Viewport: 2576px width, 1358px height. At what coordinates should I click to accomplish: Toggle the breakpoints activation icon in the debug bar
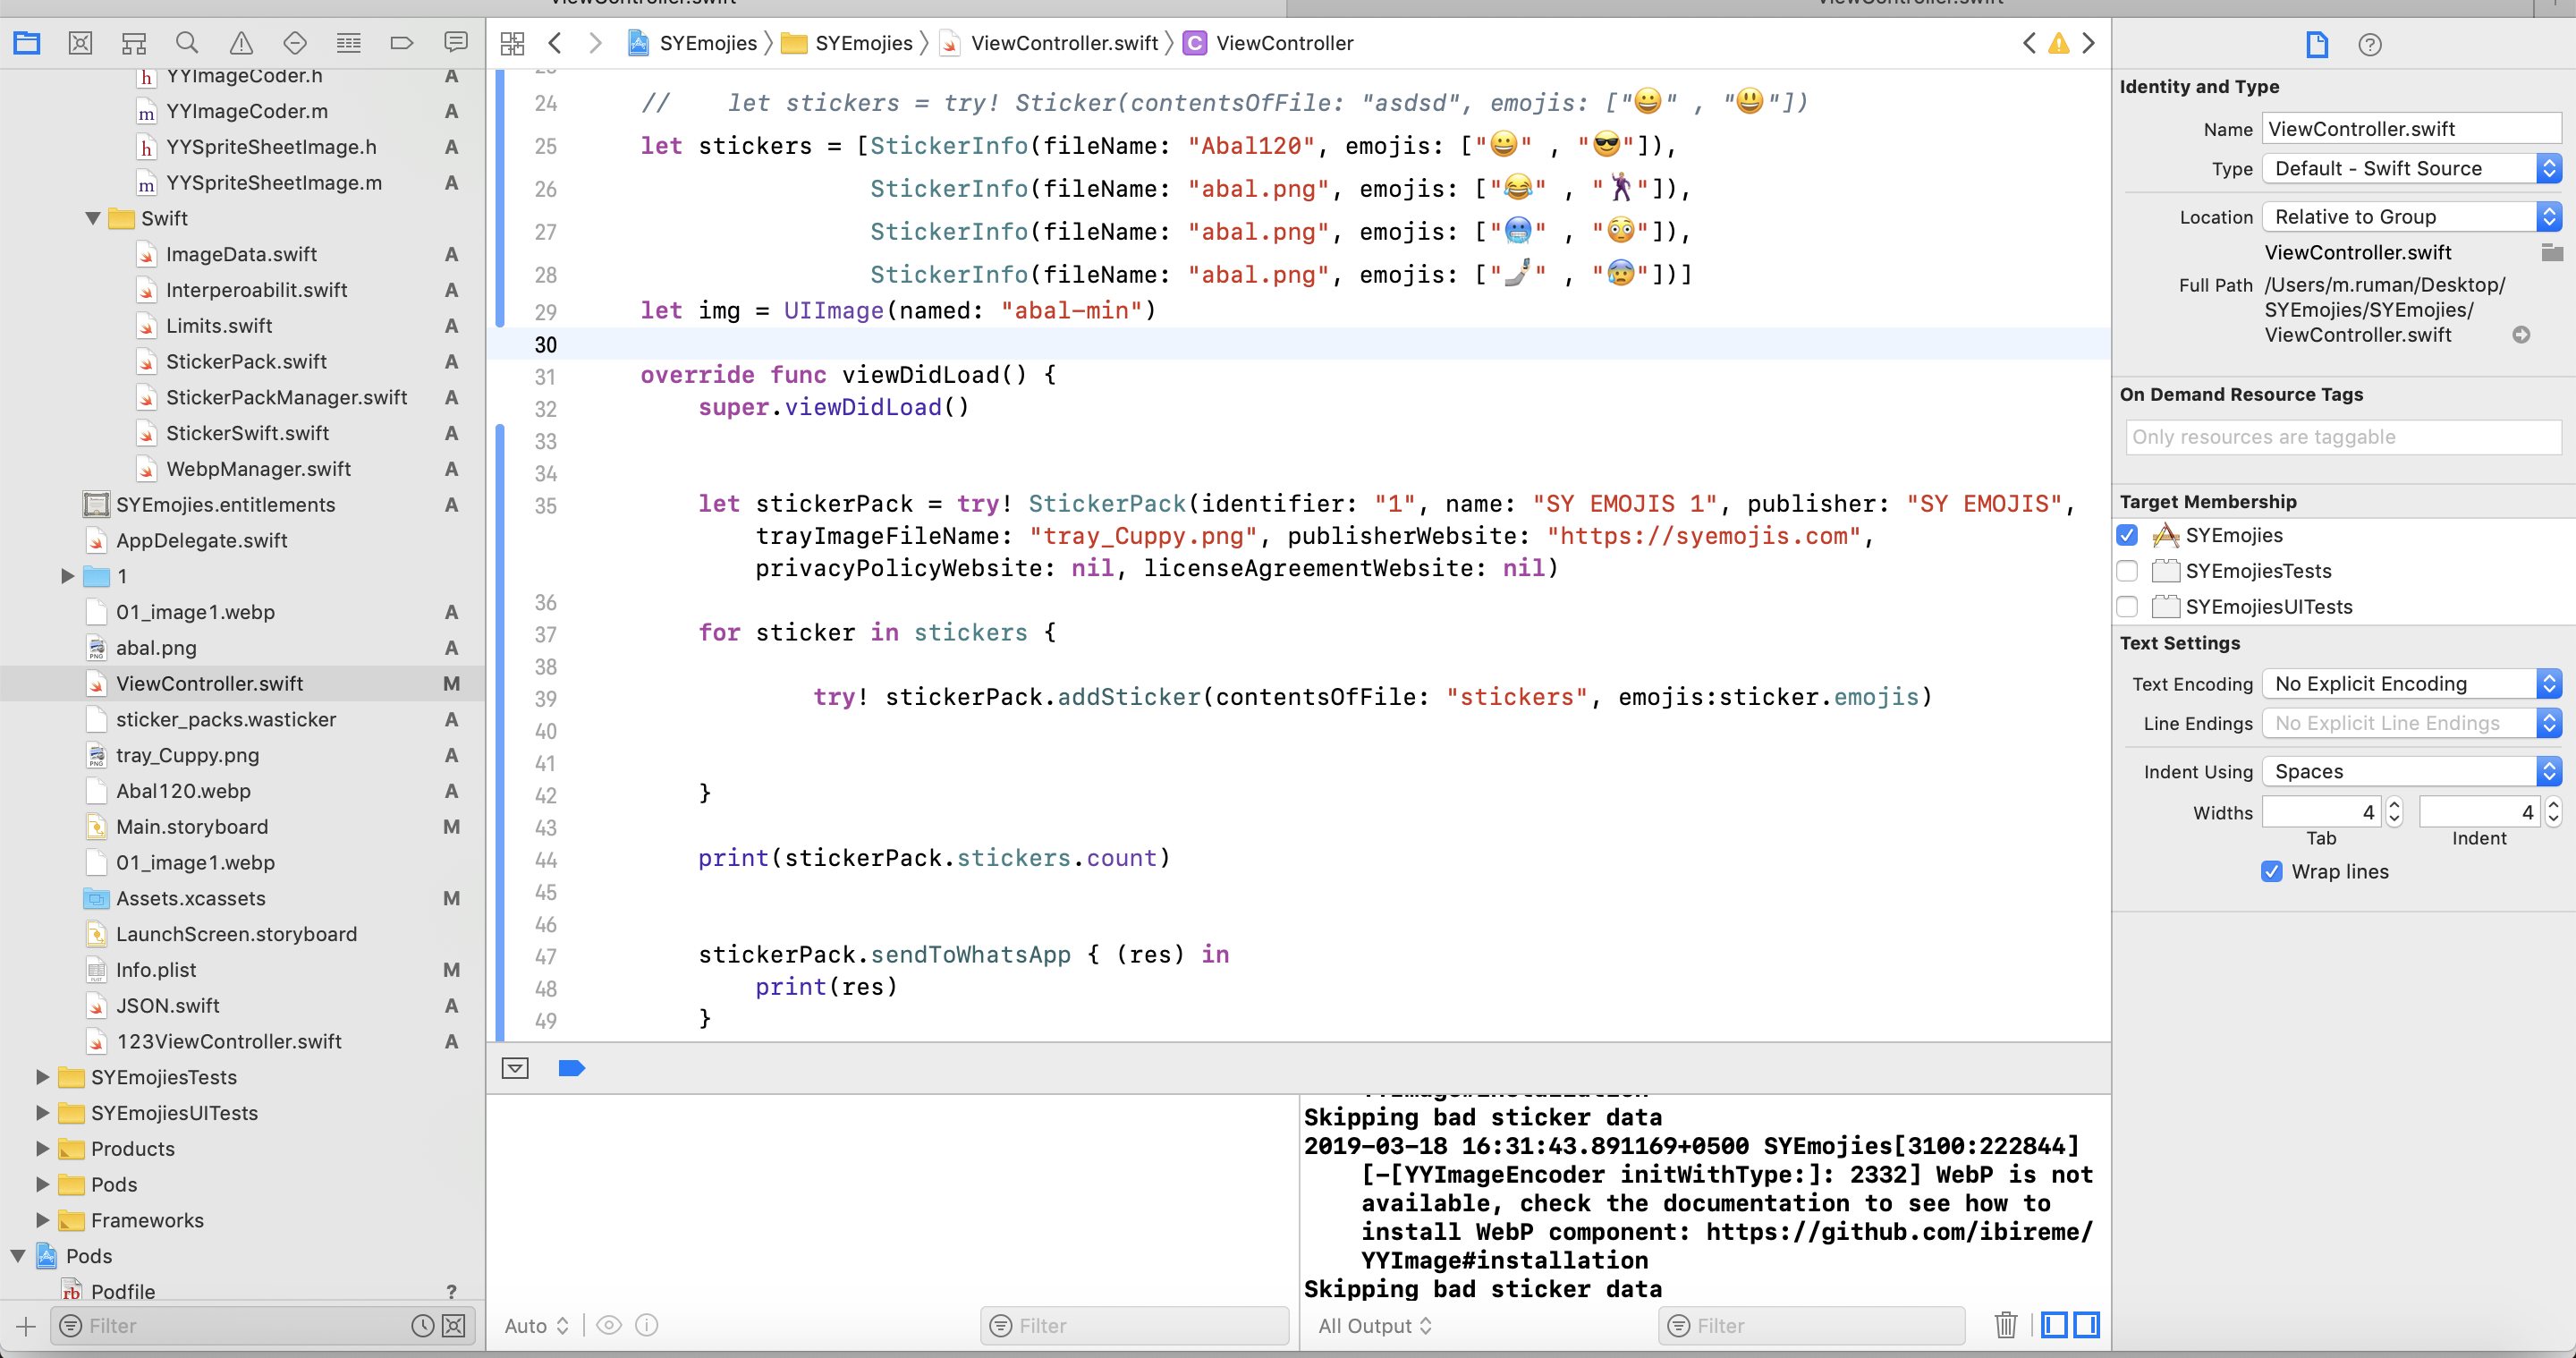[x=571, y=1069]
